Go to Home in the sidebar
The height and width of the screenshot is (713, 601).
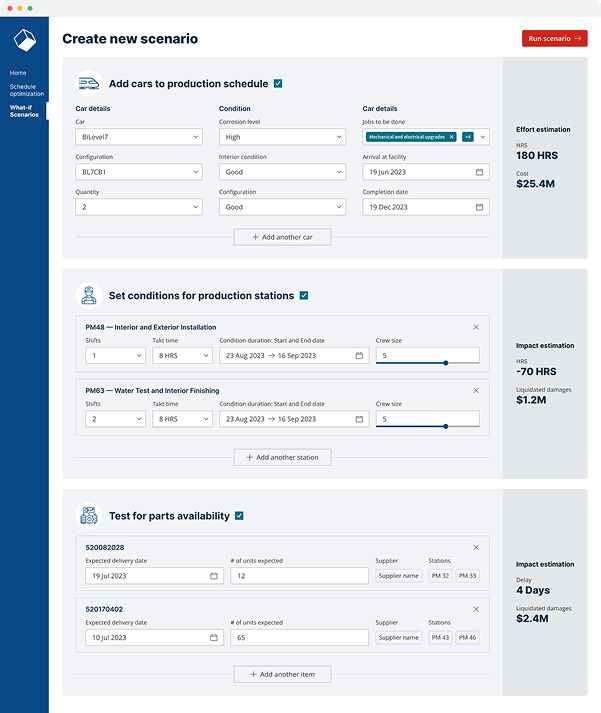tap(18, 73)
